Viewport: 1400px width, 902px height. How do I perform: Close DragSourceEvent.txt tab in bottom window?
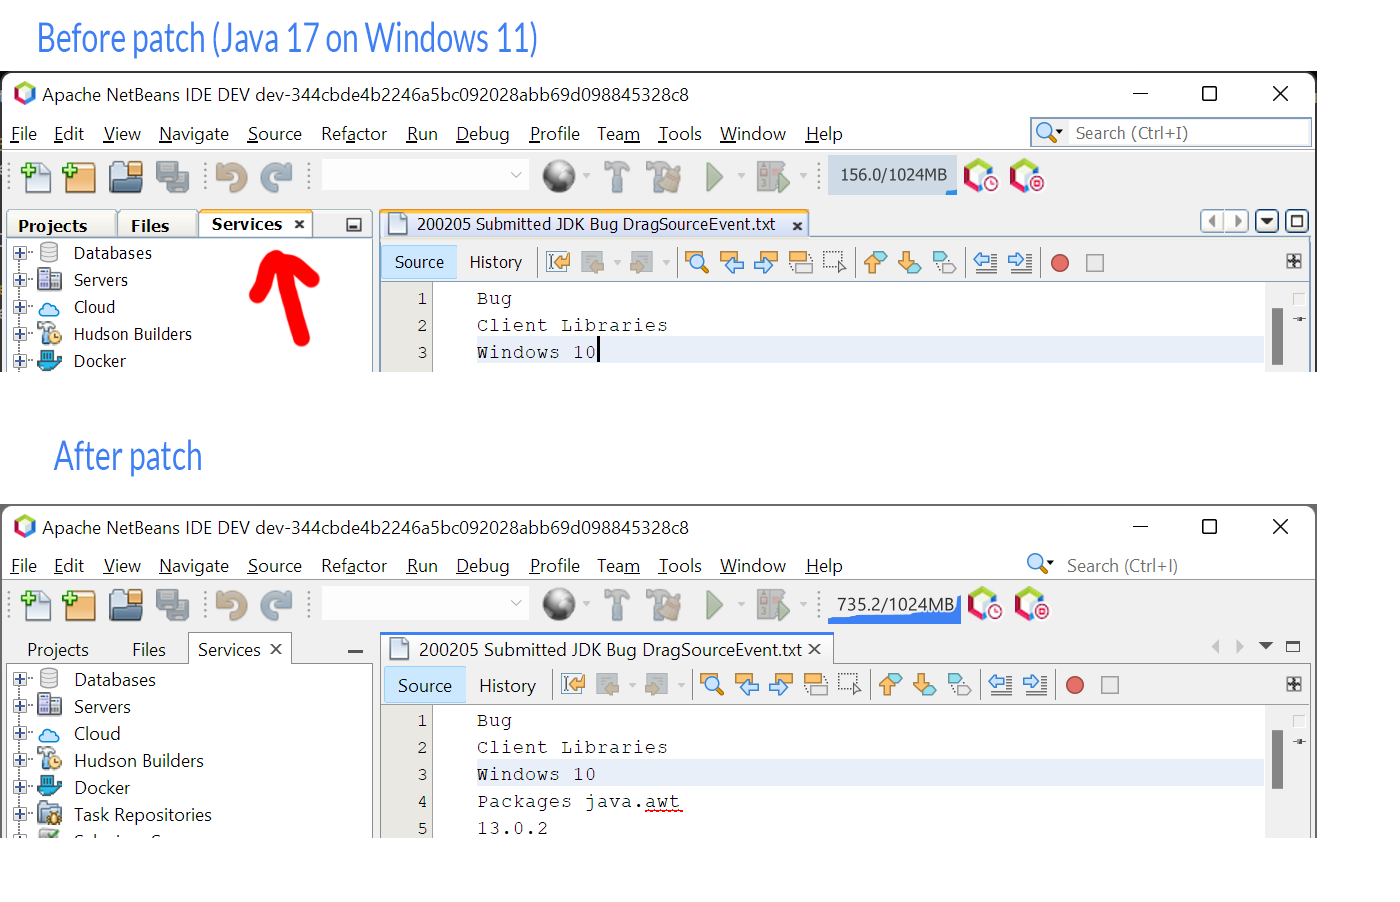pyautogui.click(x=815, y=649)
